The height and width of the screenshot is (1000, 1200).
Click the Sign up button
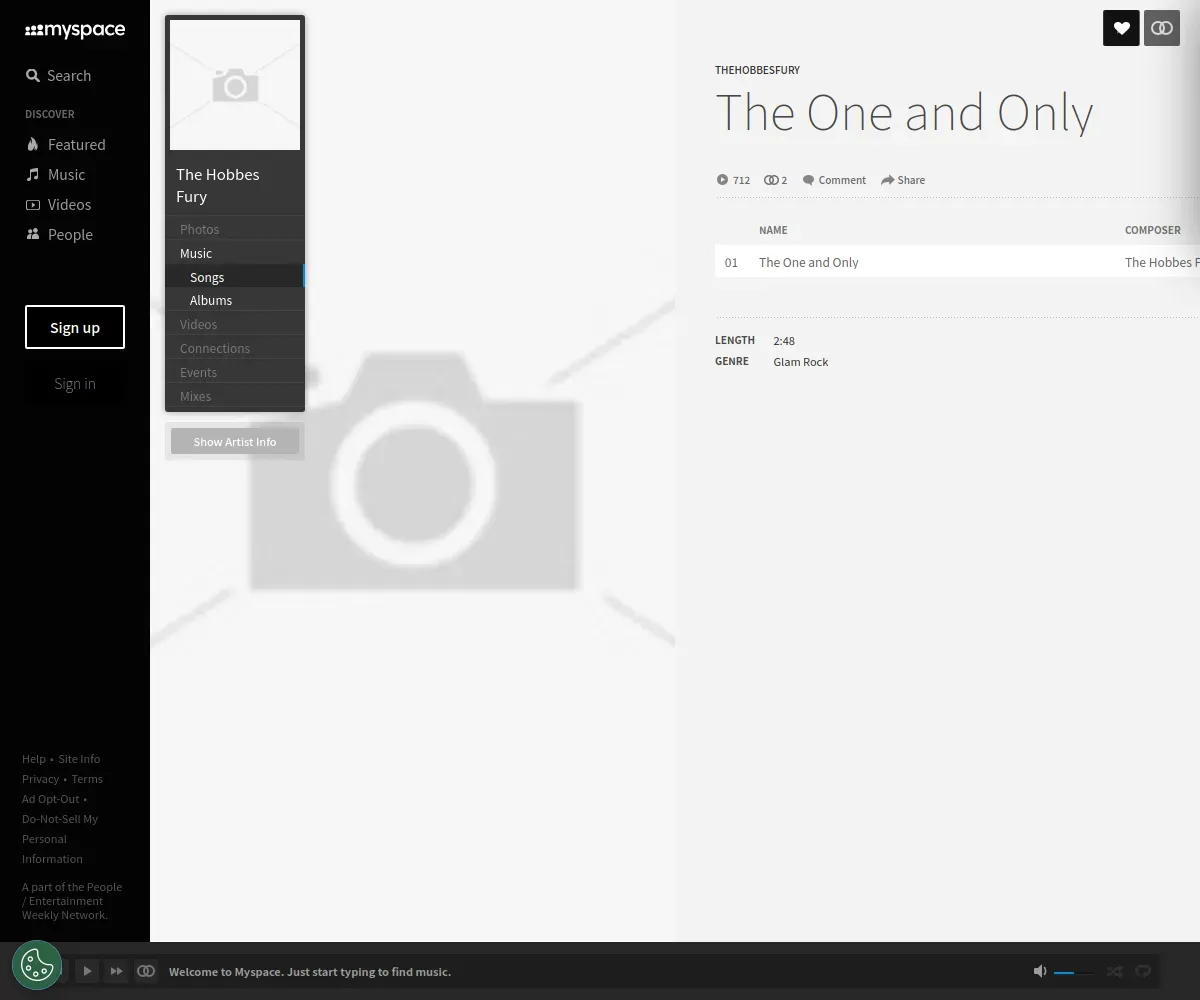[x=75, y=327]
